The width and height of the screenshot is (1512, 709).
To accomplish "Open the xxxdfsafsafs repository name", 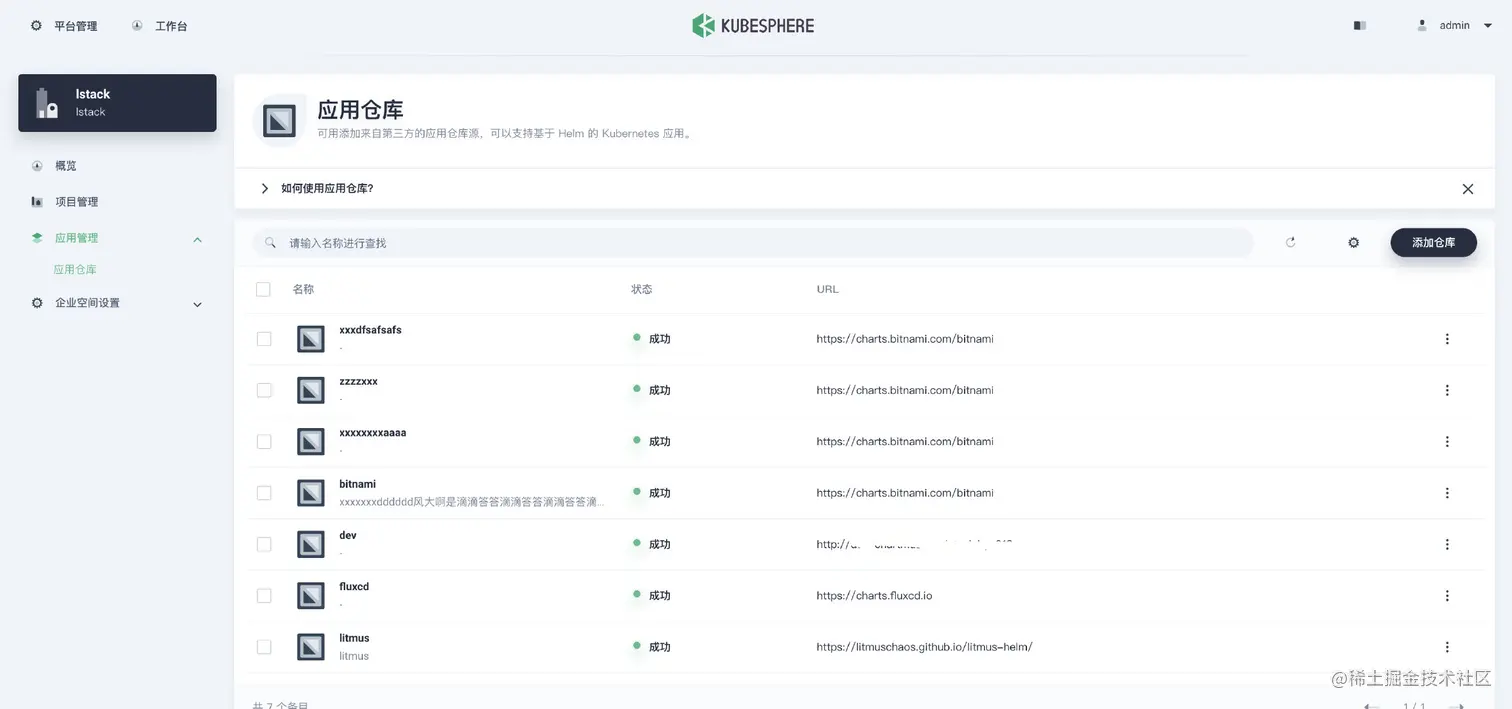I will point(370,330).
